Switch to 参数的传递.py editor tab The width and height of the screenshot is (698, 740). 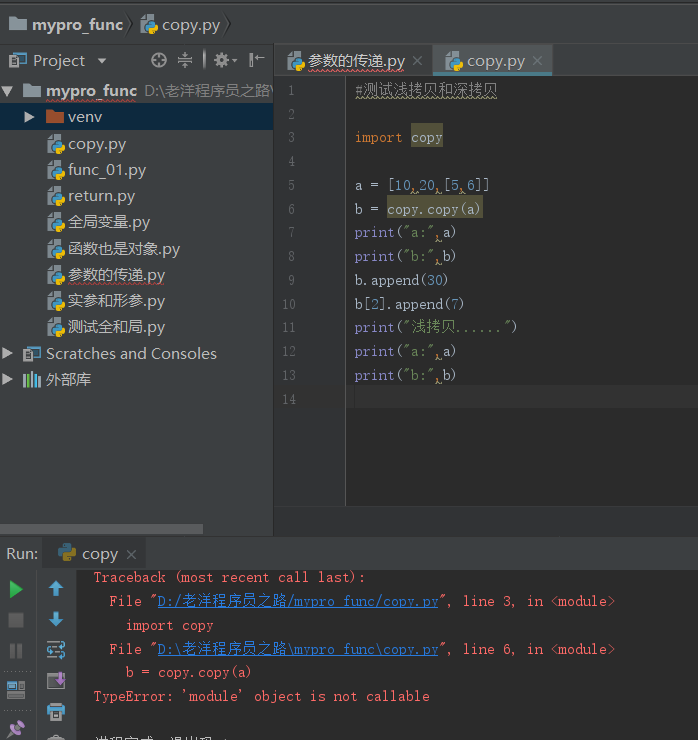356,61
